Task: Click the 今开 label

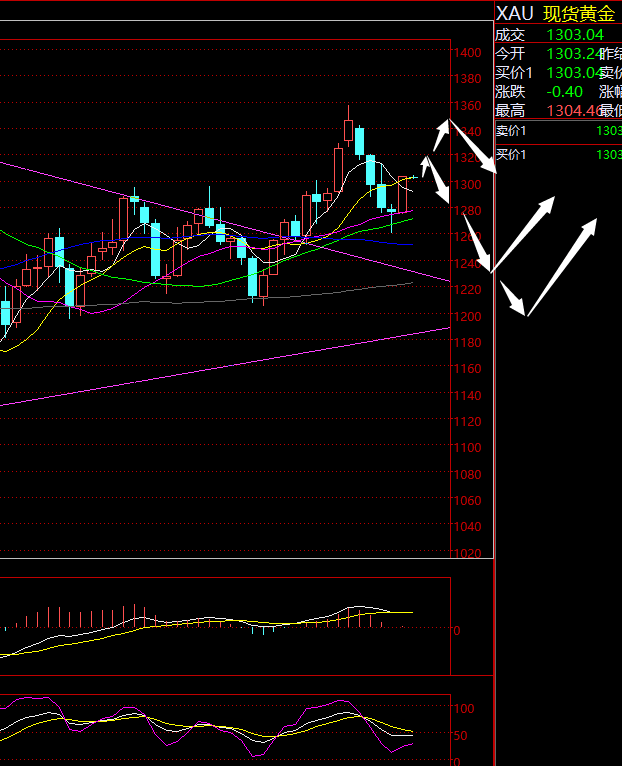Action: click(x=510, y=54)
